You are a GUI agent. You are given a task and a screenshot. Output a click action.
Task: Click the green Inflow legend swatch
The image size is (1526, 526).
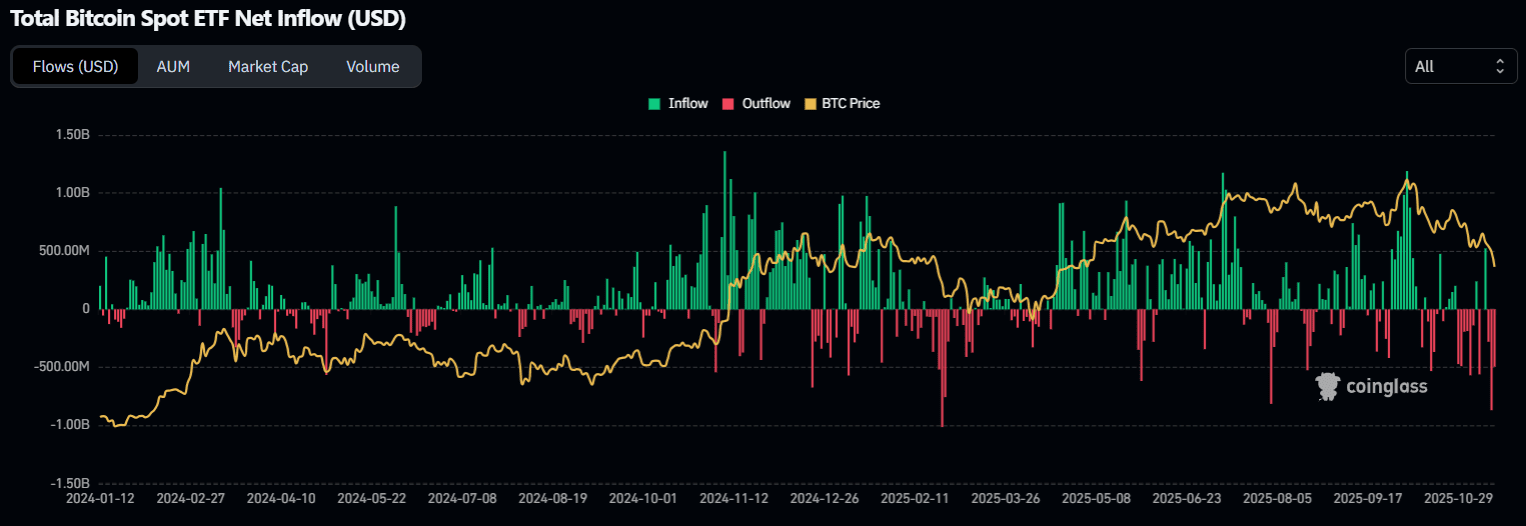click(x=655, y=103)
